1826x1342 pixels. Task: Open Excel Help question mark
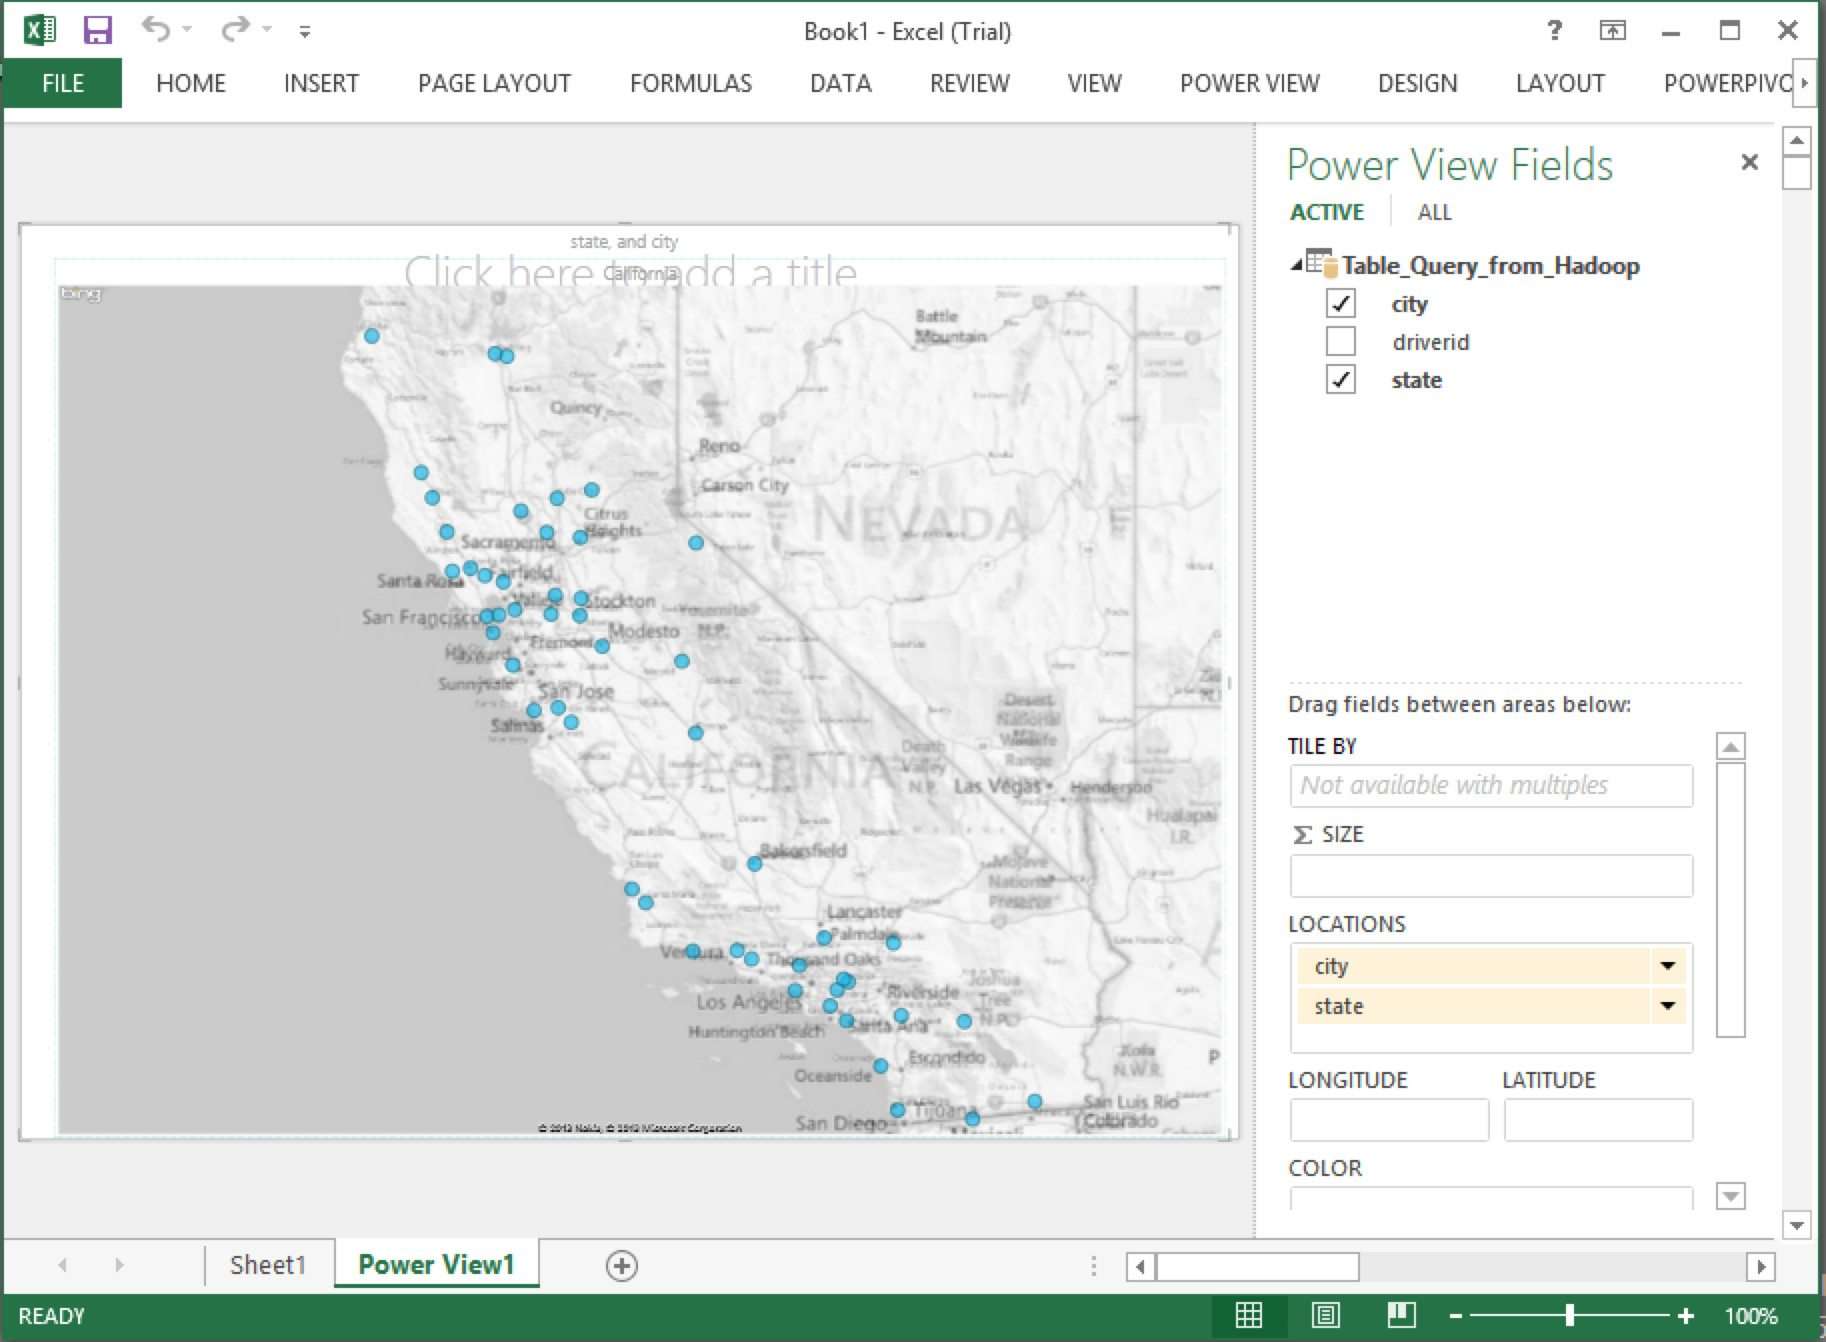tap(1554, 30)
